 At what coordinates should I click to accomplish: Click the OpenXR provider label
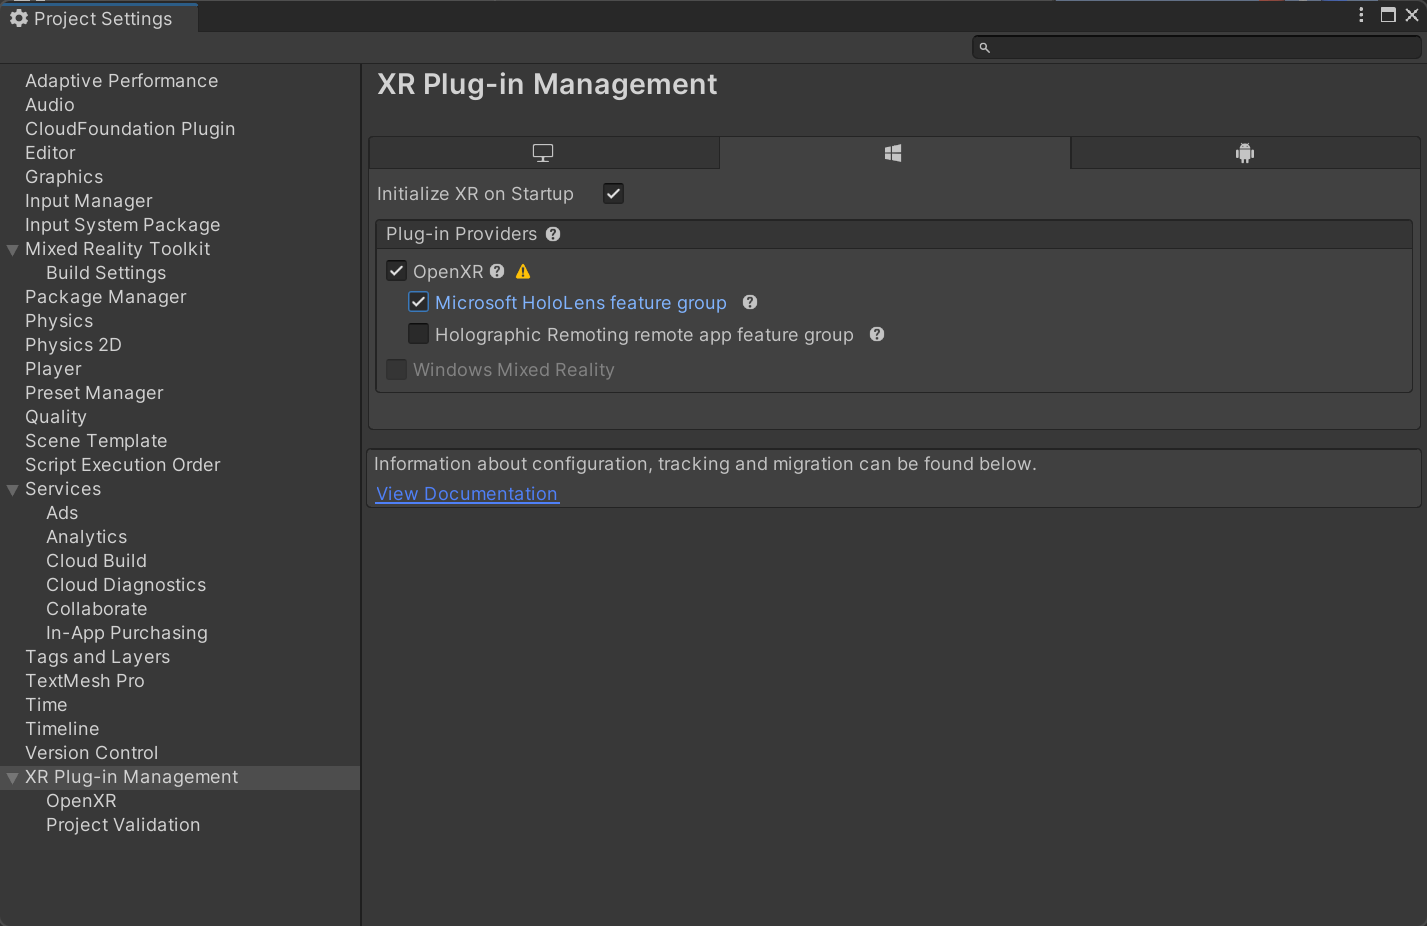[x=448, y=272]
